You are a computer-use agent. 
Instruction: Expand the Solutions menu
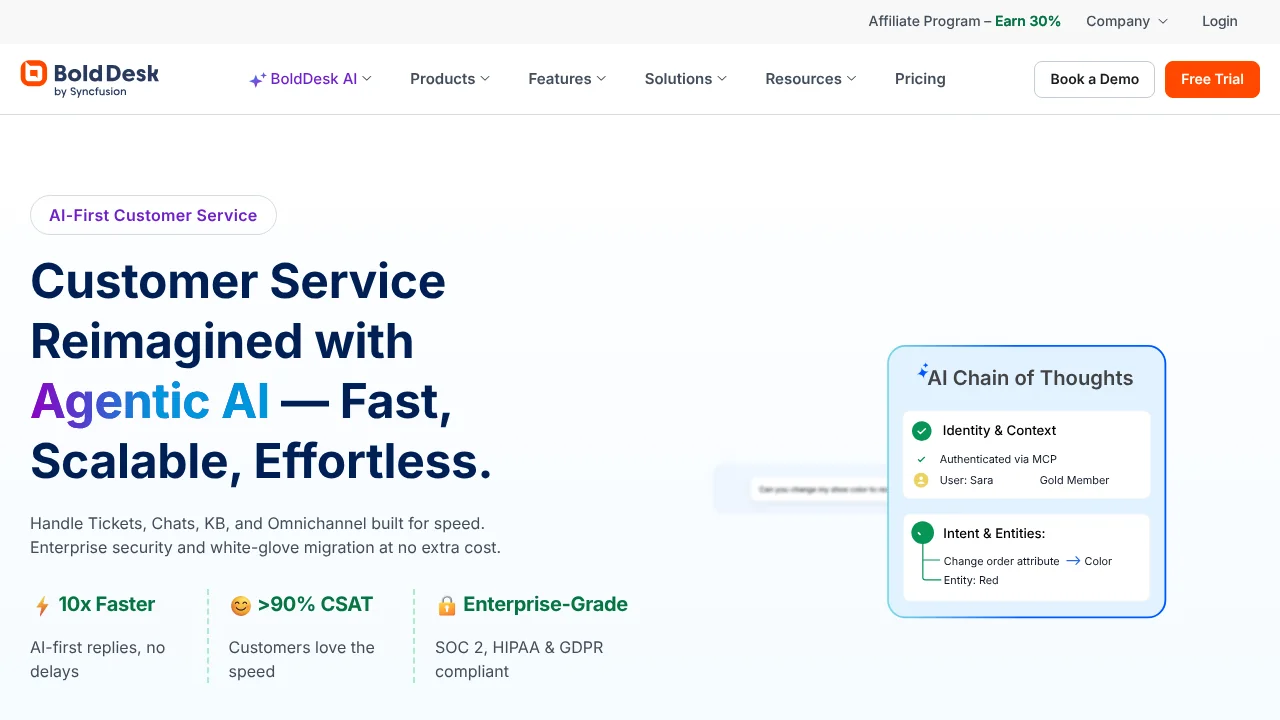685,79
